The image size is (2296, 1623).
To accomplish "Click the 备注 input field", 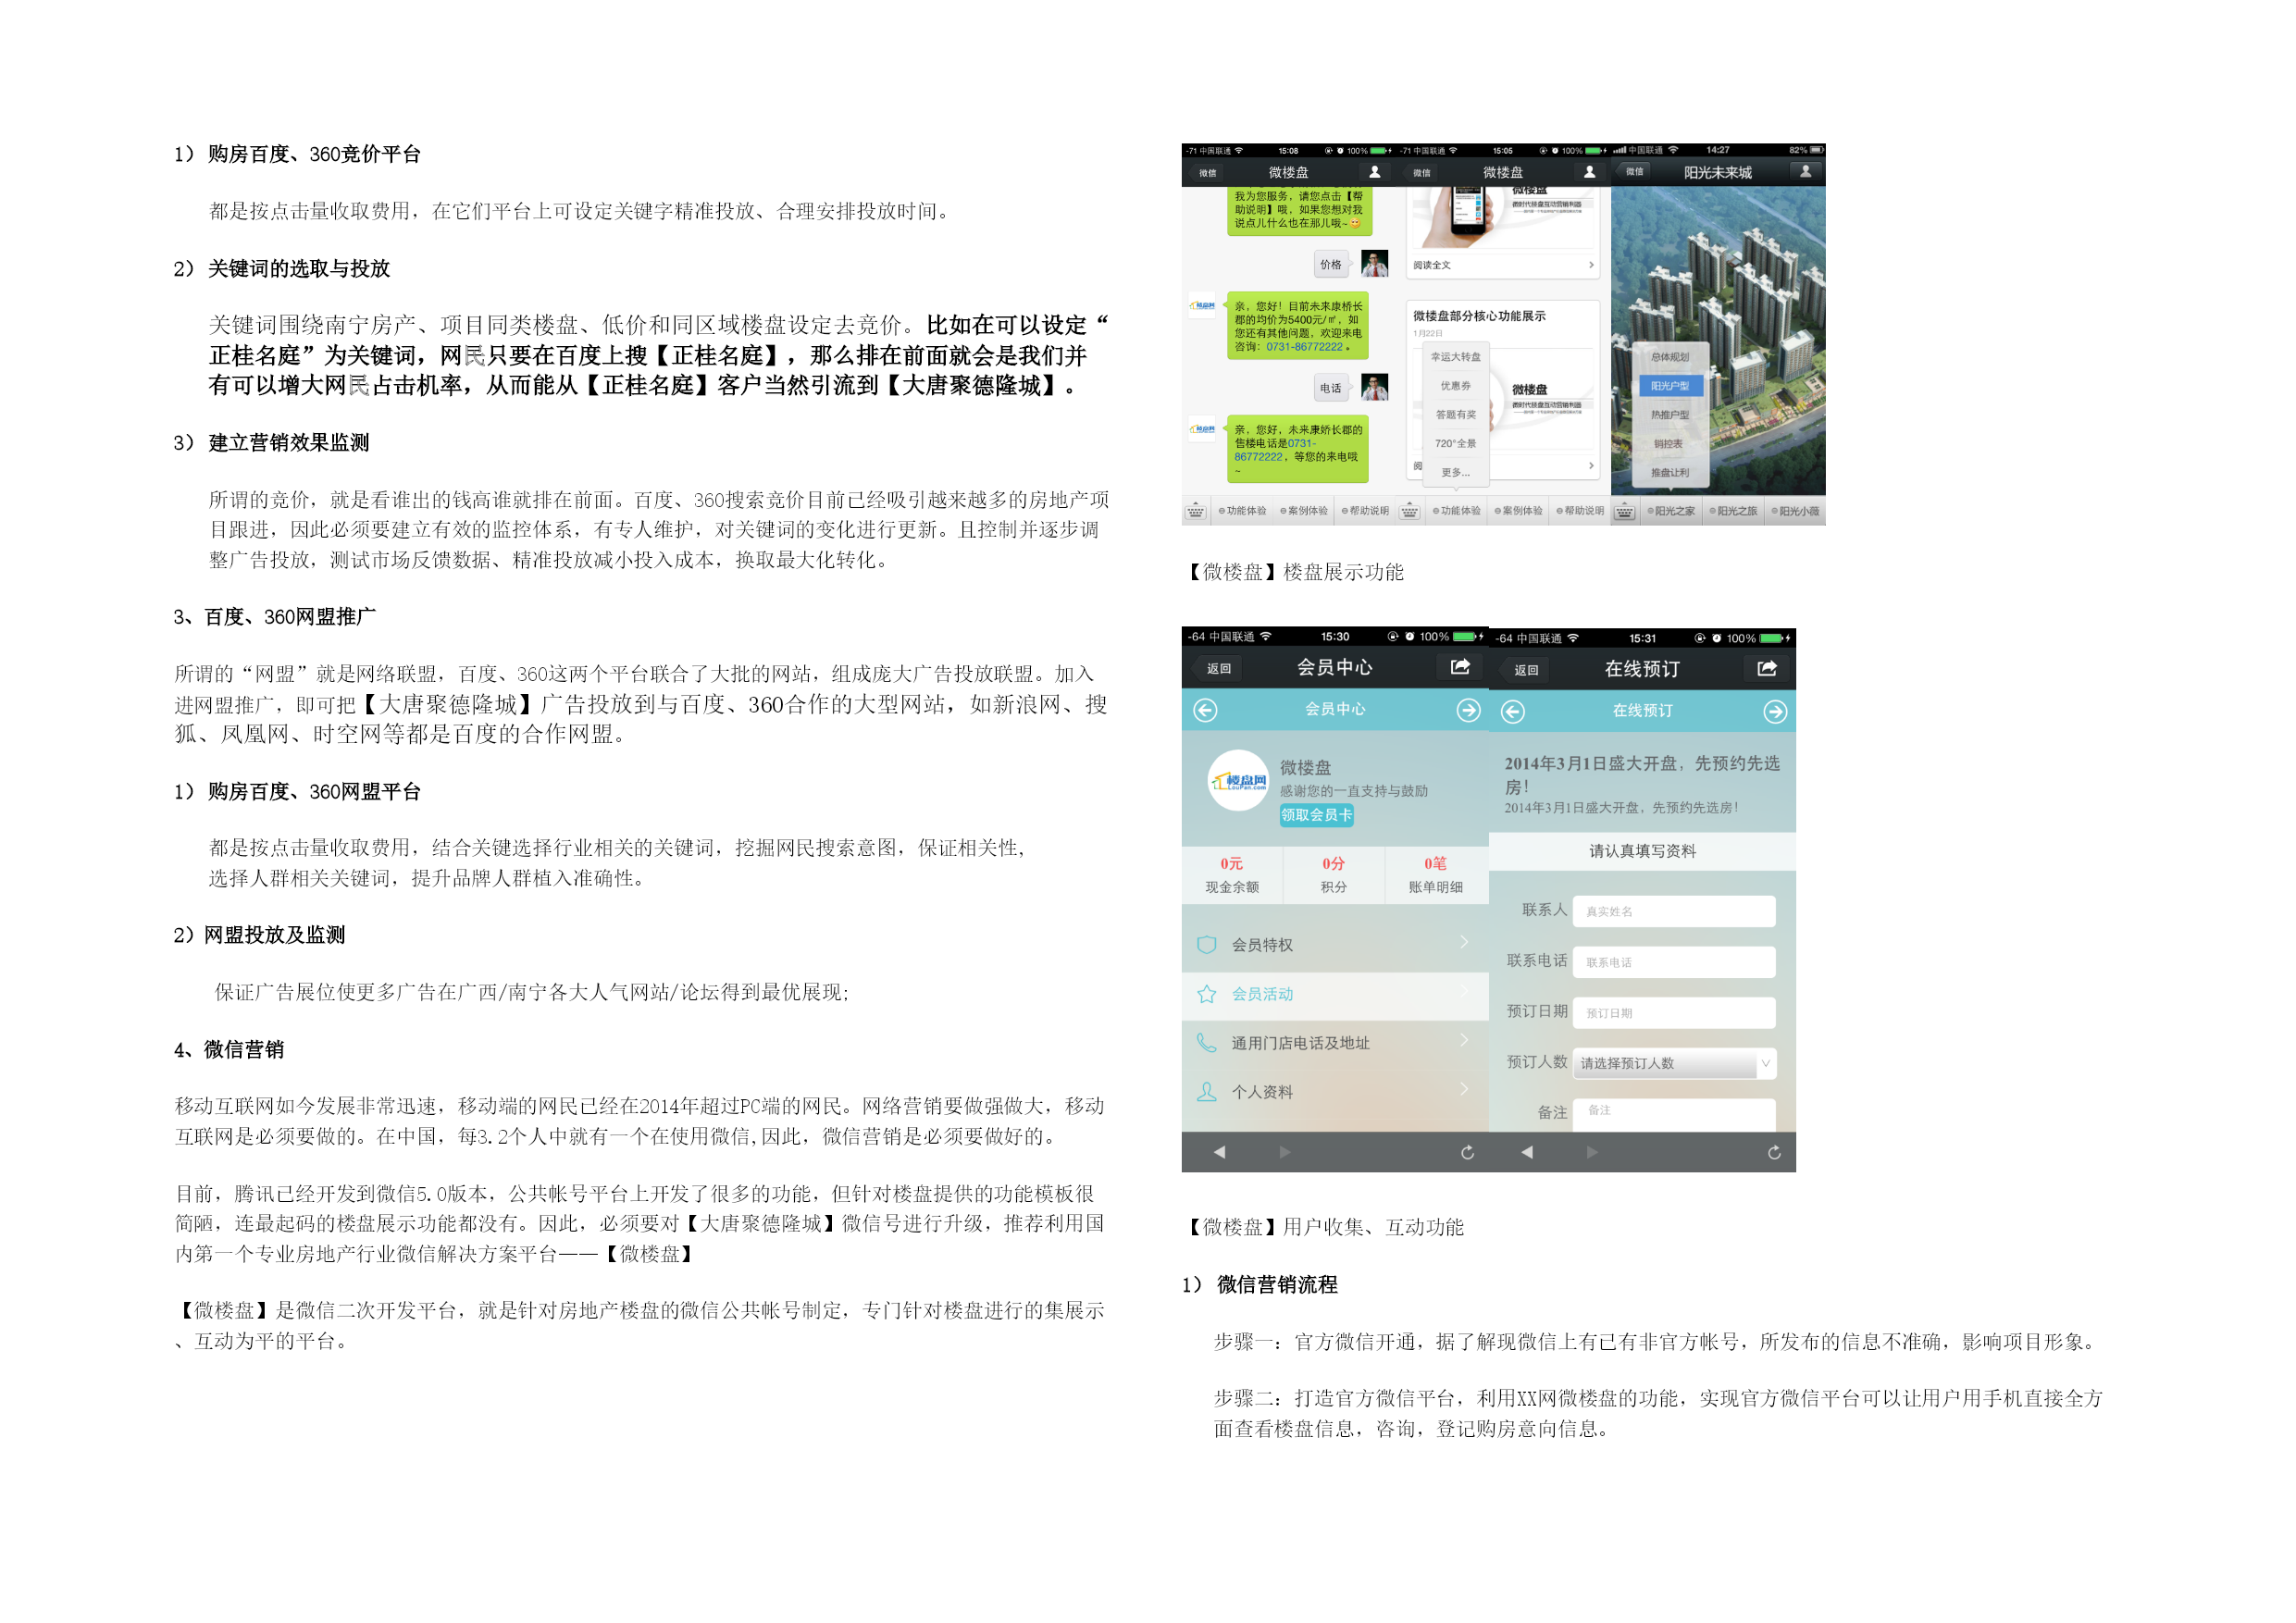I will tap(1674, 1114).
